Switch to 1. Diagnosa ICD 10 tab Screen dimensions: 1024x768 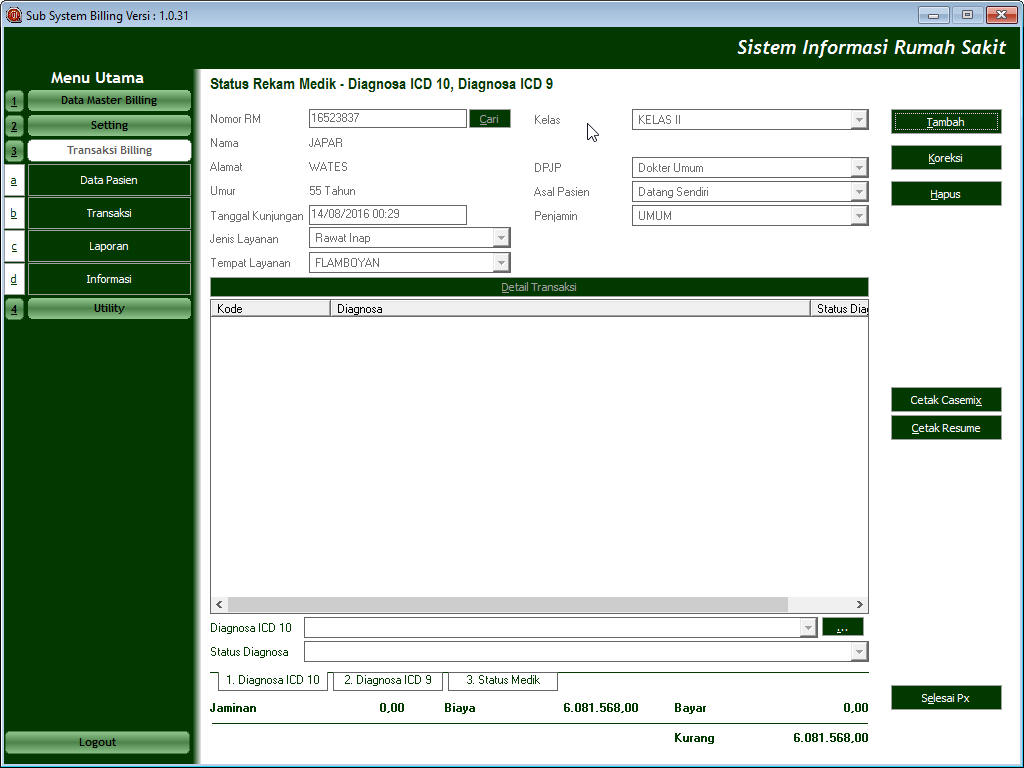coord(272,680)
